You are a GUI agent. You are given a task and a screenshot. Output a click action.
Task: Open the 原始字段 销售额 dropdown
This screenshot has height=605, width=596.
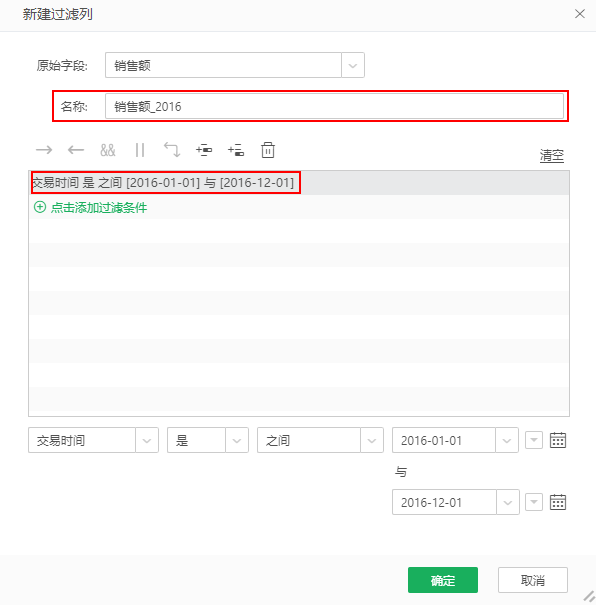(353, 65)
